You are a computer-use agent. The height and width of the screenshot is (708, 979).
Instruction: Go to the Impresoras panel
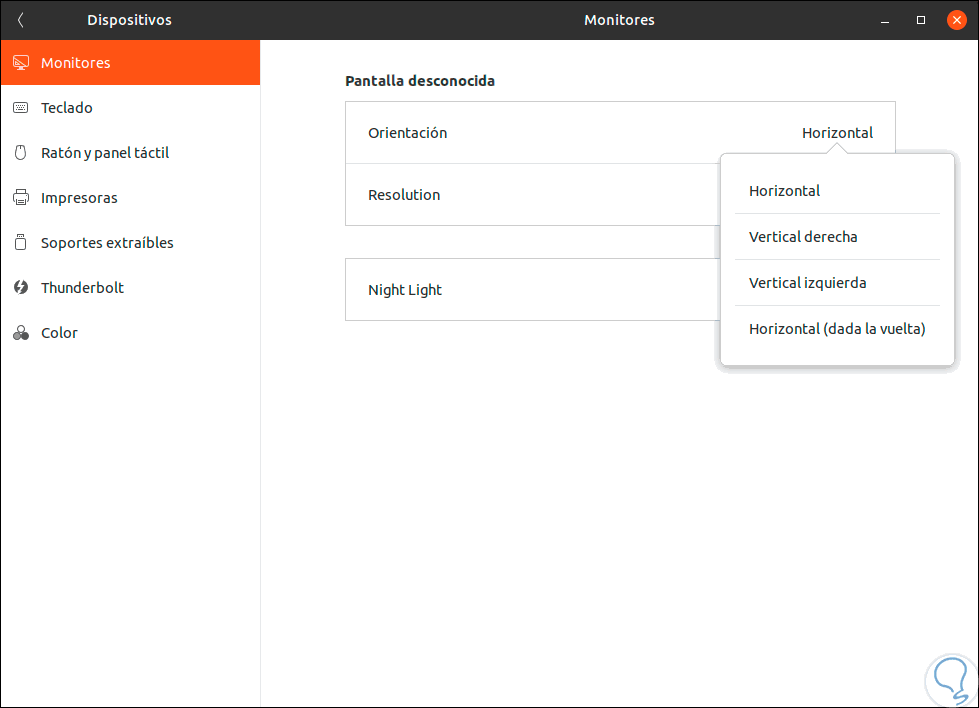[x=79, y=198]
